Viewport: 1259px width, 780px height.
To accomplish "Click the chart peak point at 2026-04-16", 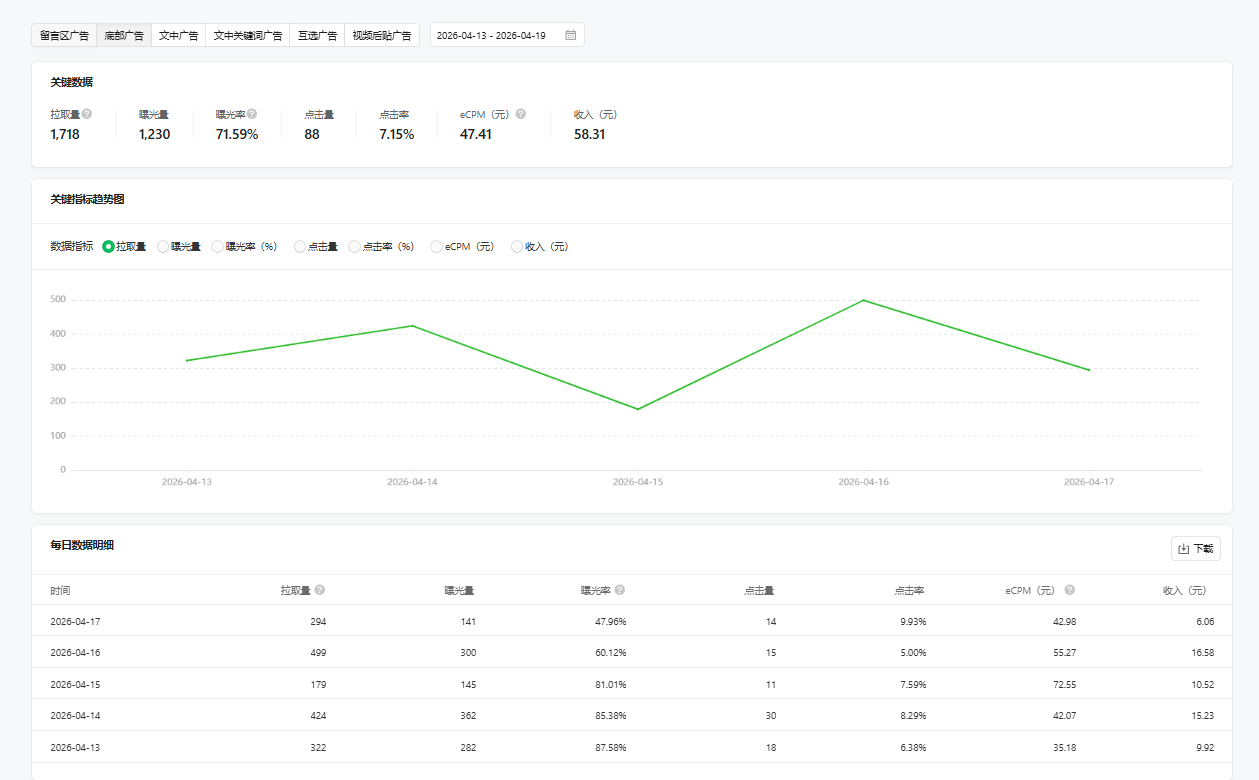I will (863, 300).
